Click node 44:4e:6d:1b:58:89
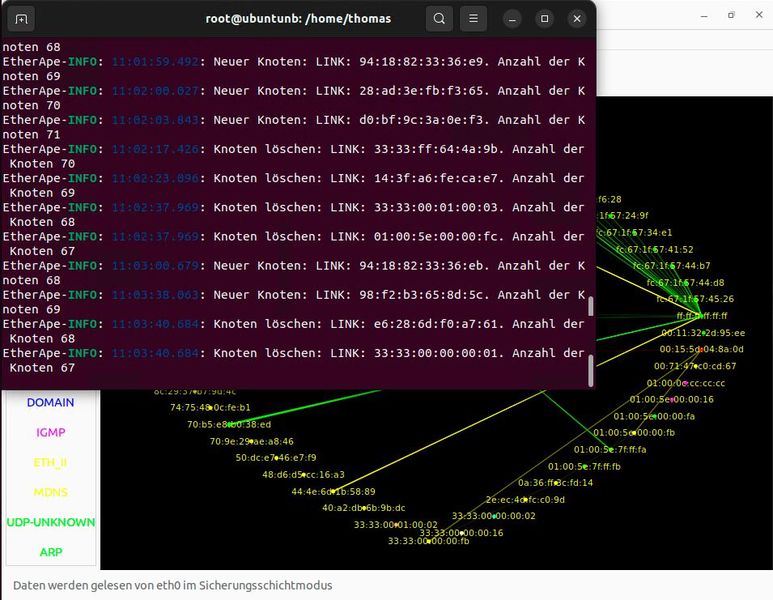Viewport: 773px width, 600px height. 333,492
